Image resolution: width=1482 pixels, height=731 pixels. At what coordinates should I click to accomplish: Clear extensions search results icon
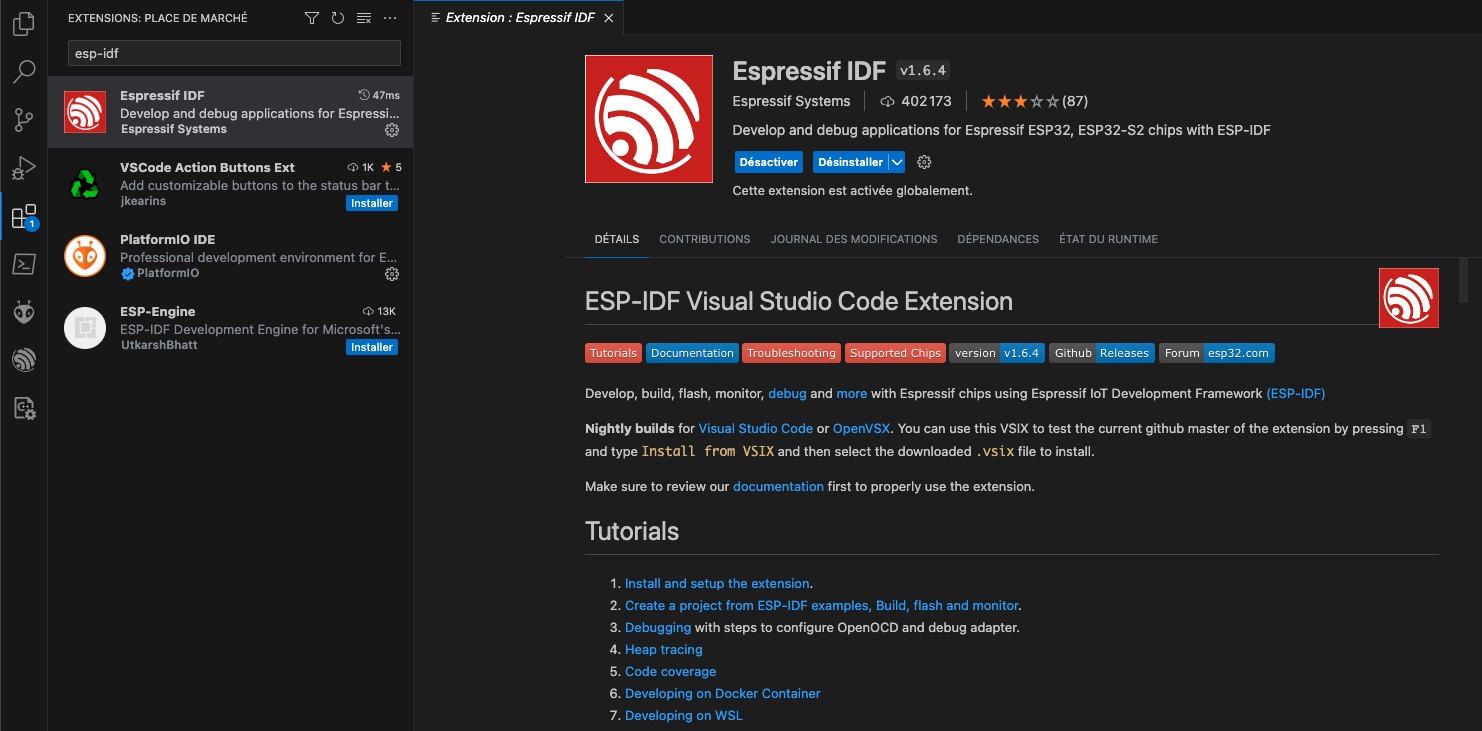[x=364, y=18]
